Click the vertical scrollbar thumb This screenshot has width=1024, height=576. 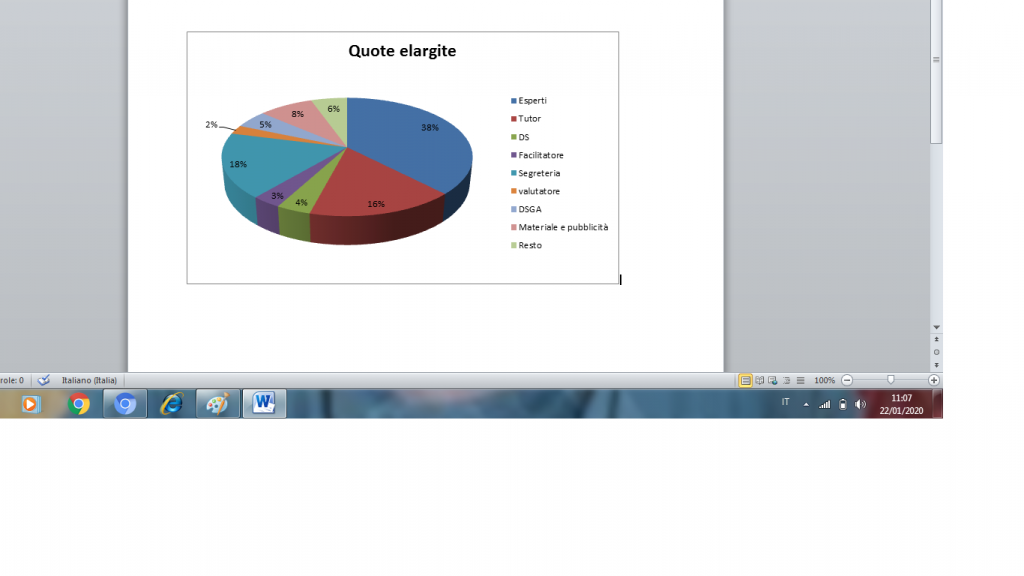936,72
